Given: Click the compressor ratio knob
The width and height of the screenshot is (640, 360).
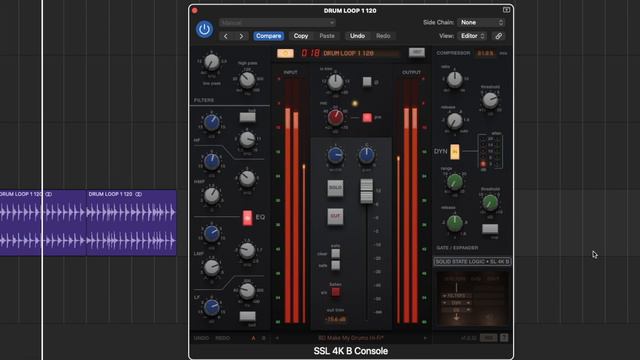Looking at the screenshot, I should [x=454, y=80].
